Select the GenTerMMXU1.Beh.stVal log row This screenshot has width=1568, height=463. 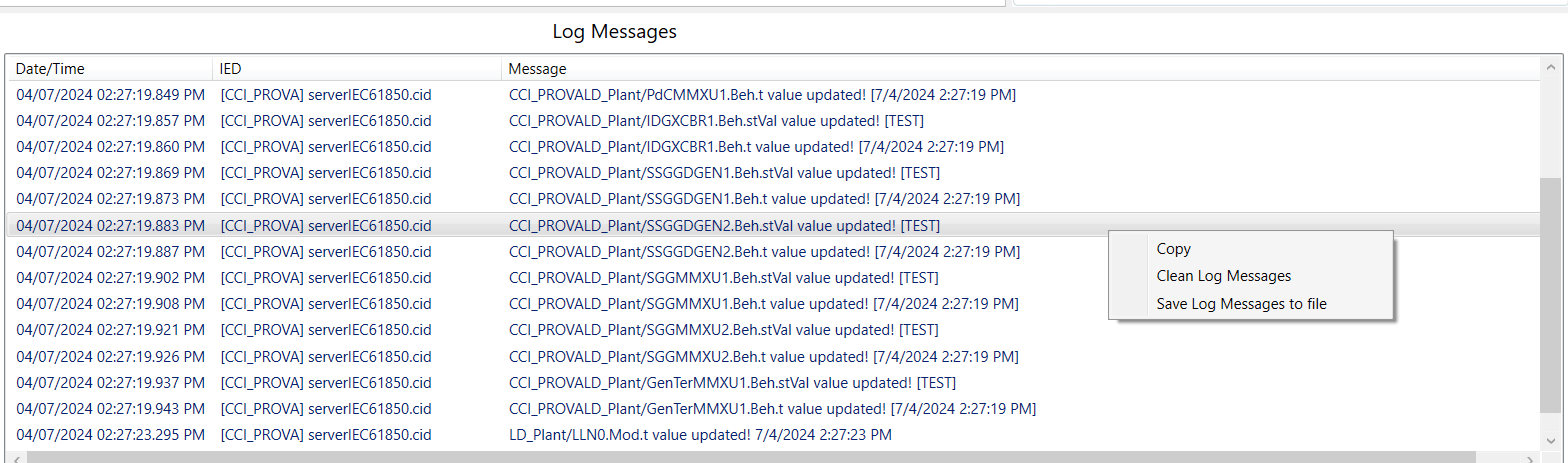click(774, 382)
